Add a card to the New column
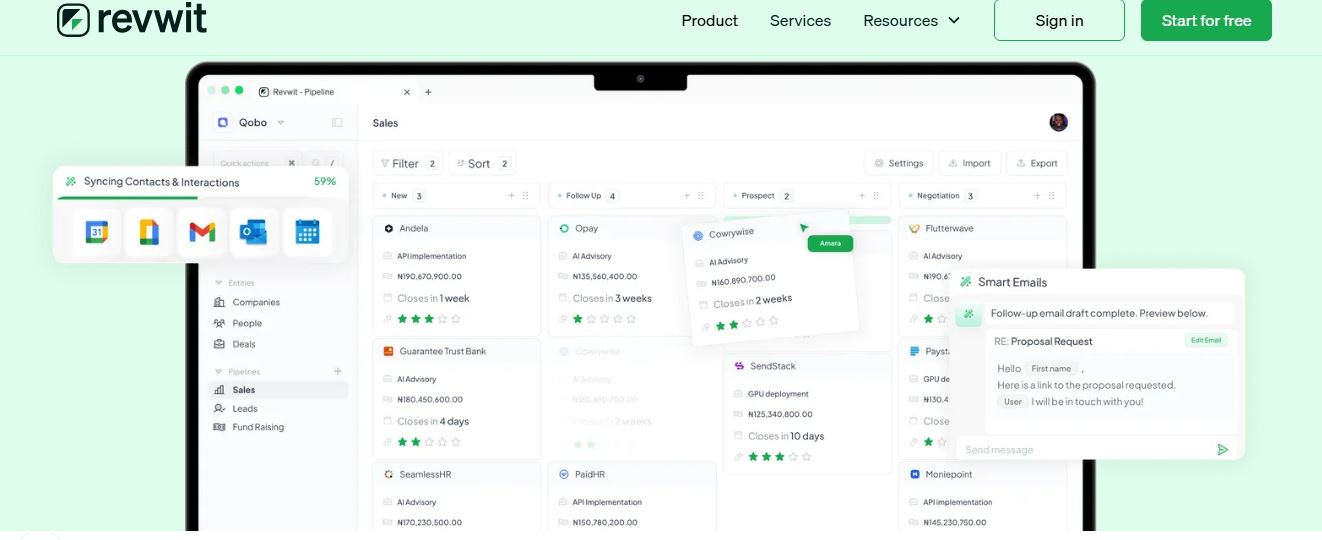1322x540 pixels. pos(511,196)
